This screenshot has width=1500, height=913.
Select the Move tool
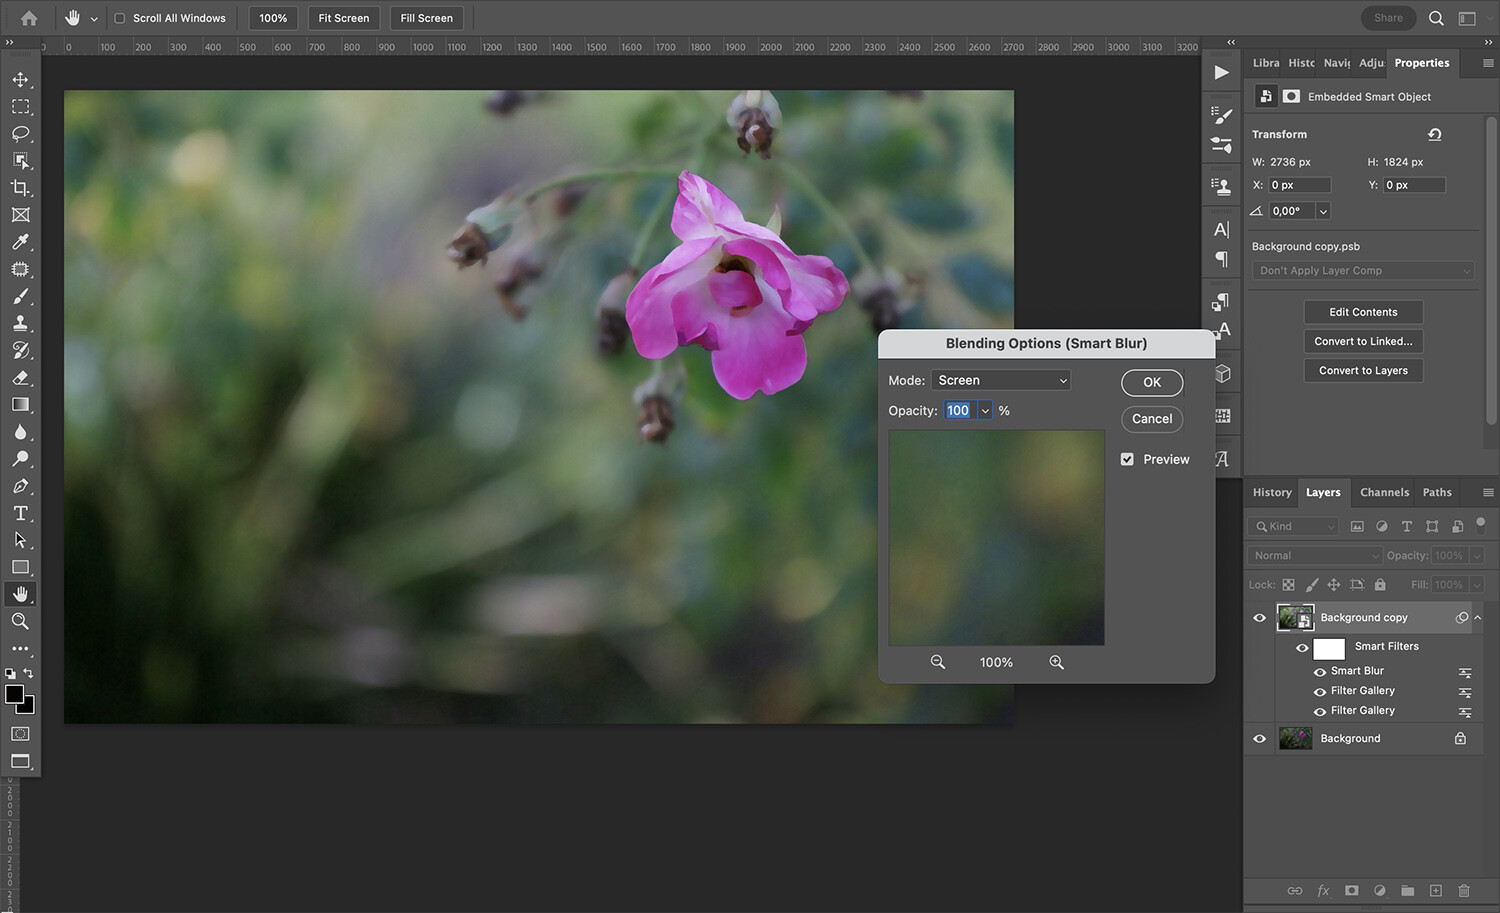pyautogui.click(x=20, y=79)
